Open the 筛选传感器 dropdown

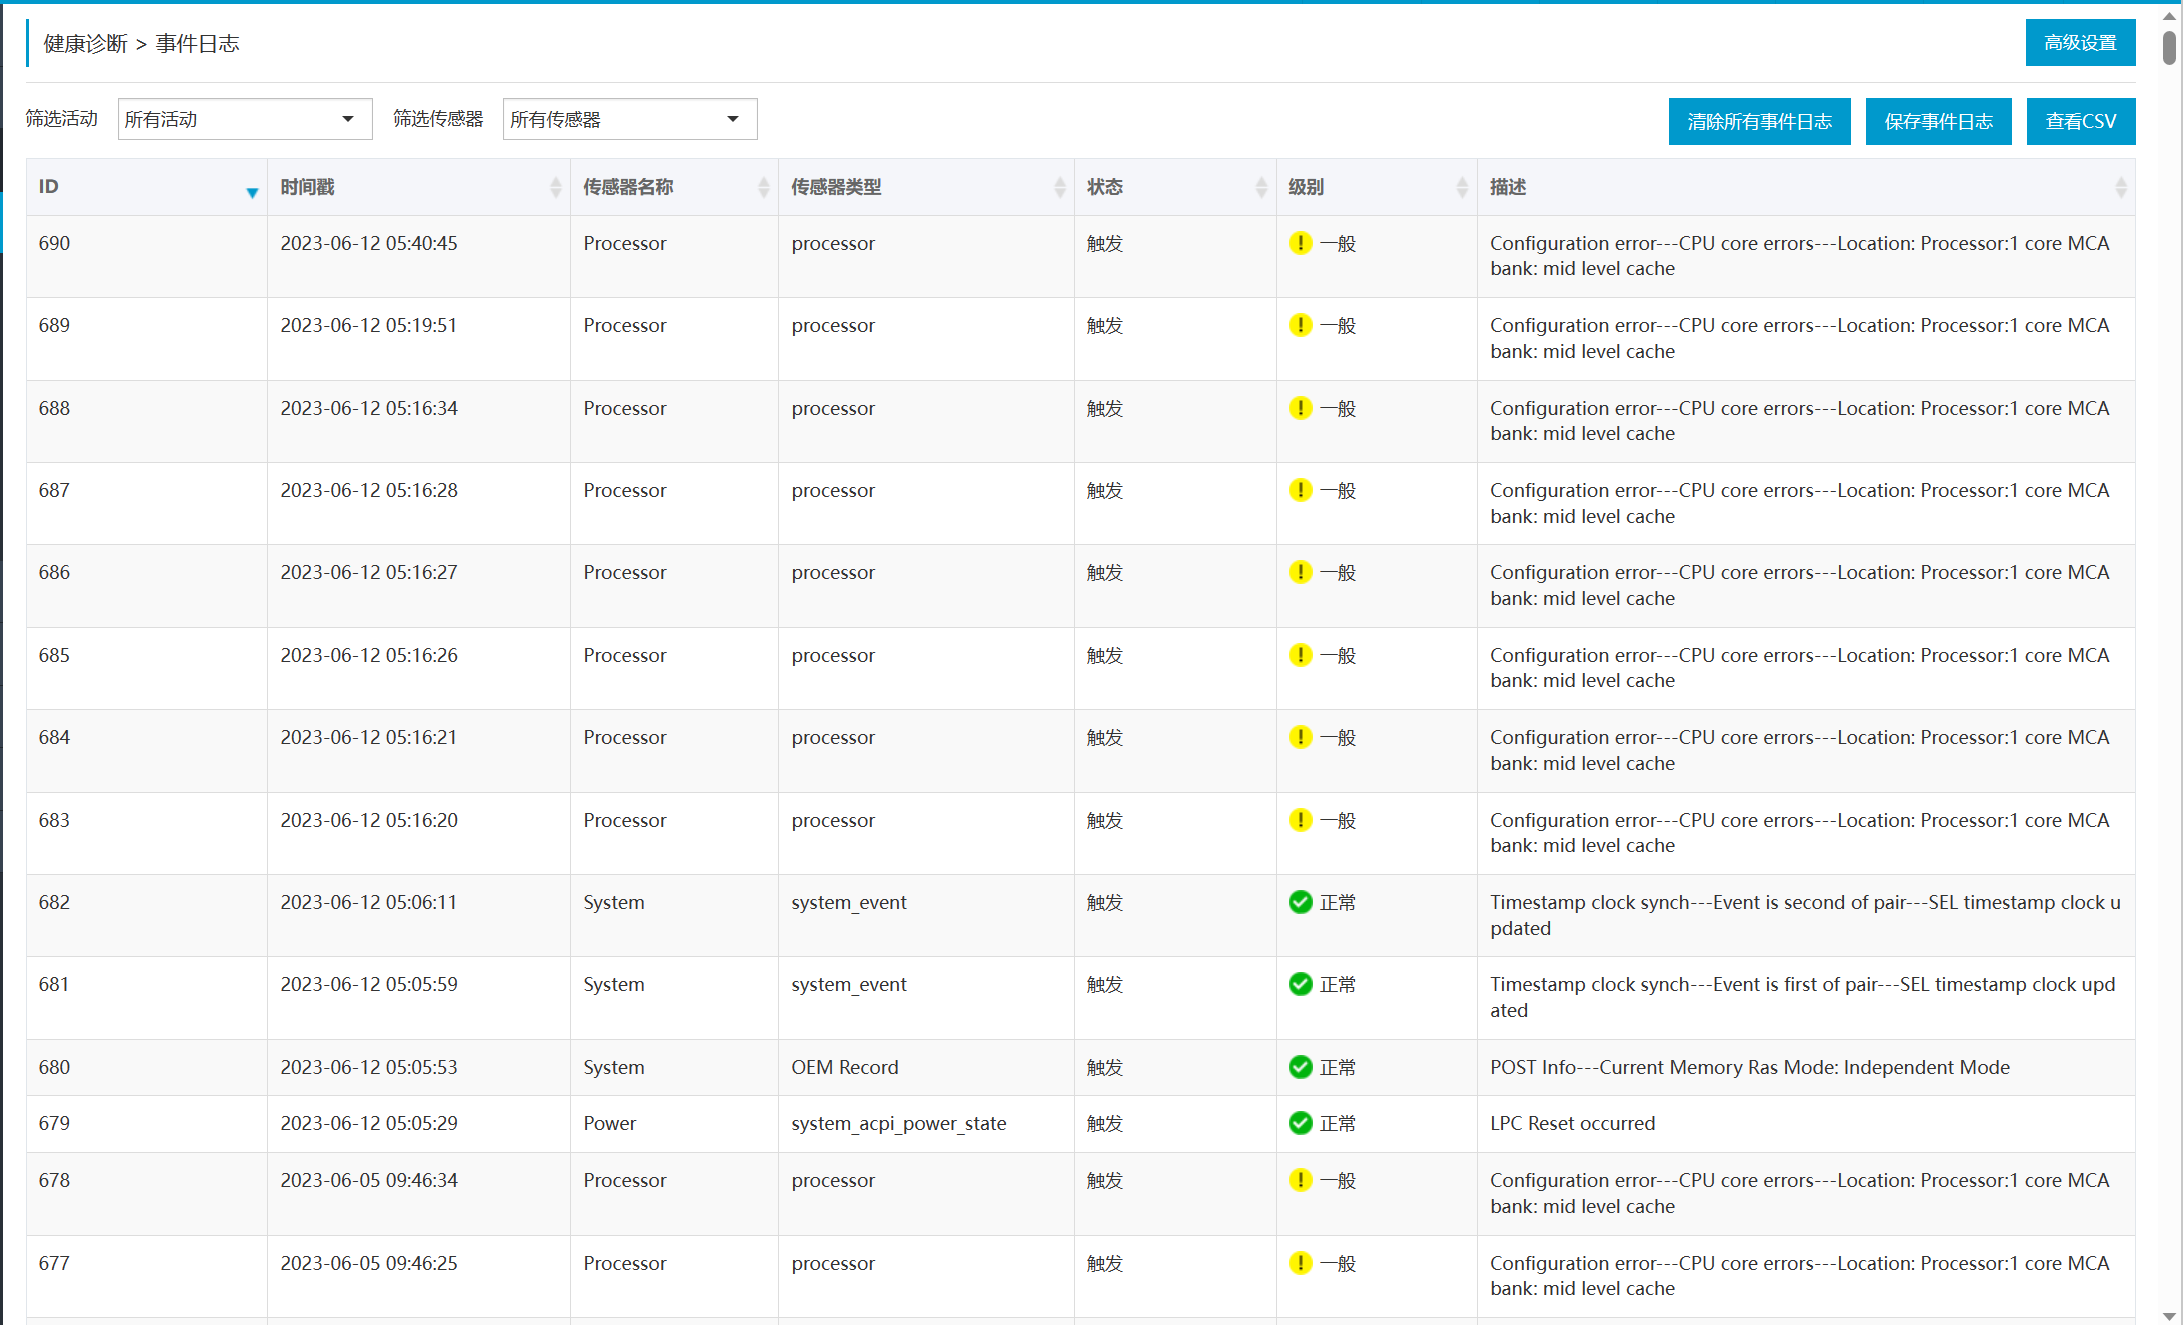[x=630, y=119]
